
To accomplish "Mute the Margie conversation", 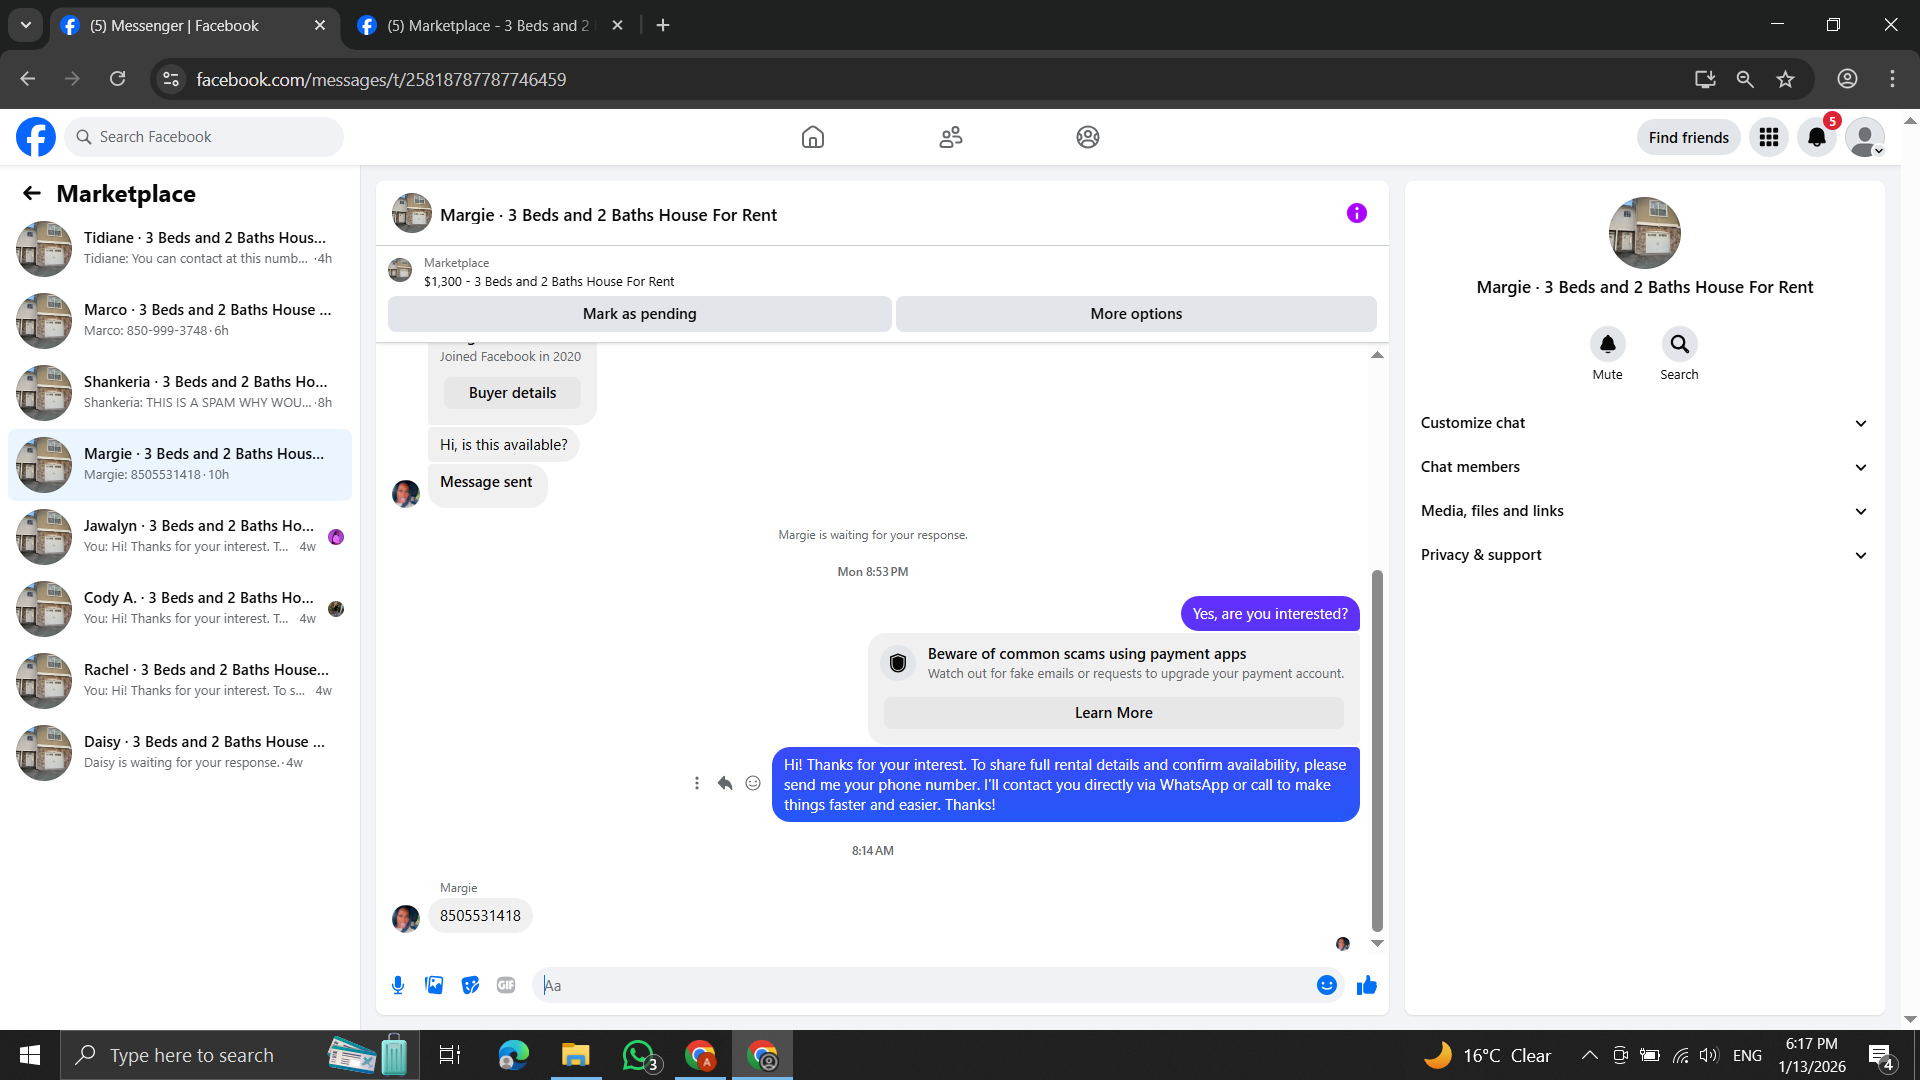I will [x=1607, y=344].
